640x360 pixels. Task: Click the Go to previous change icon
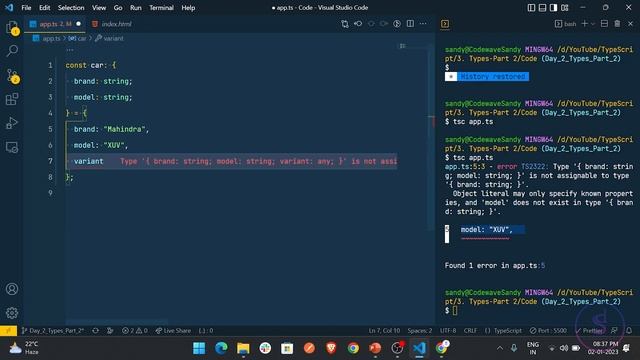358,24
